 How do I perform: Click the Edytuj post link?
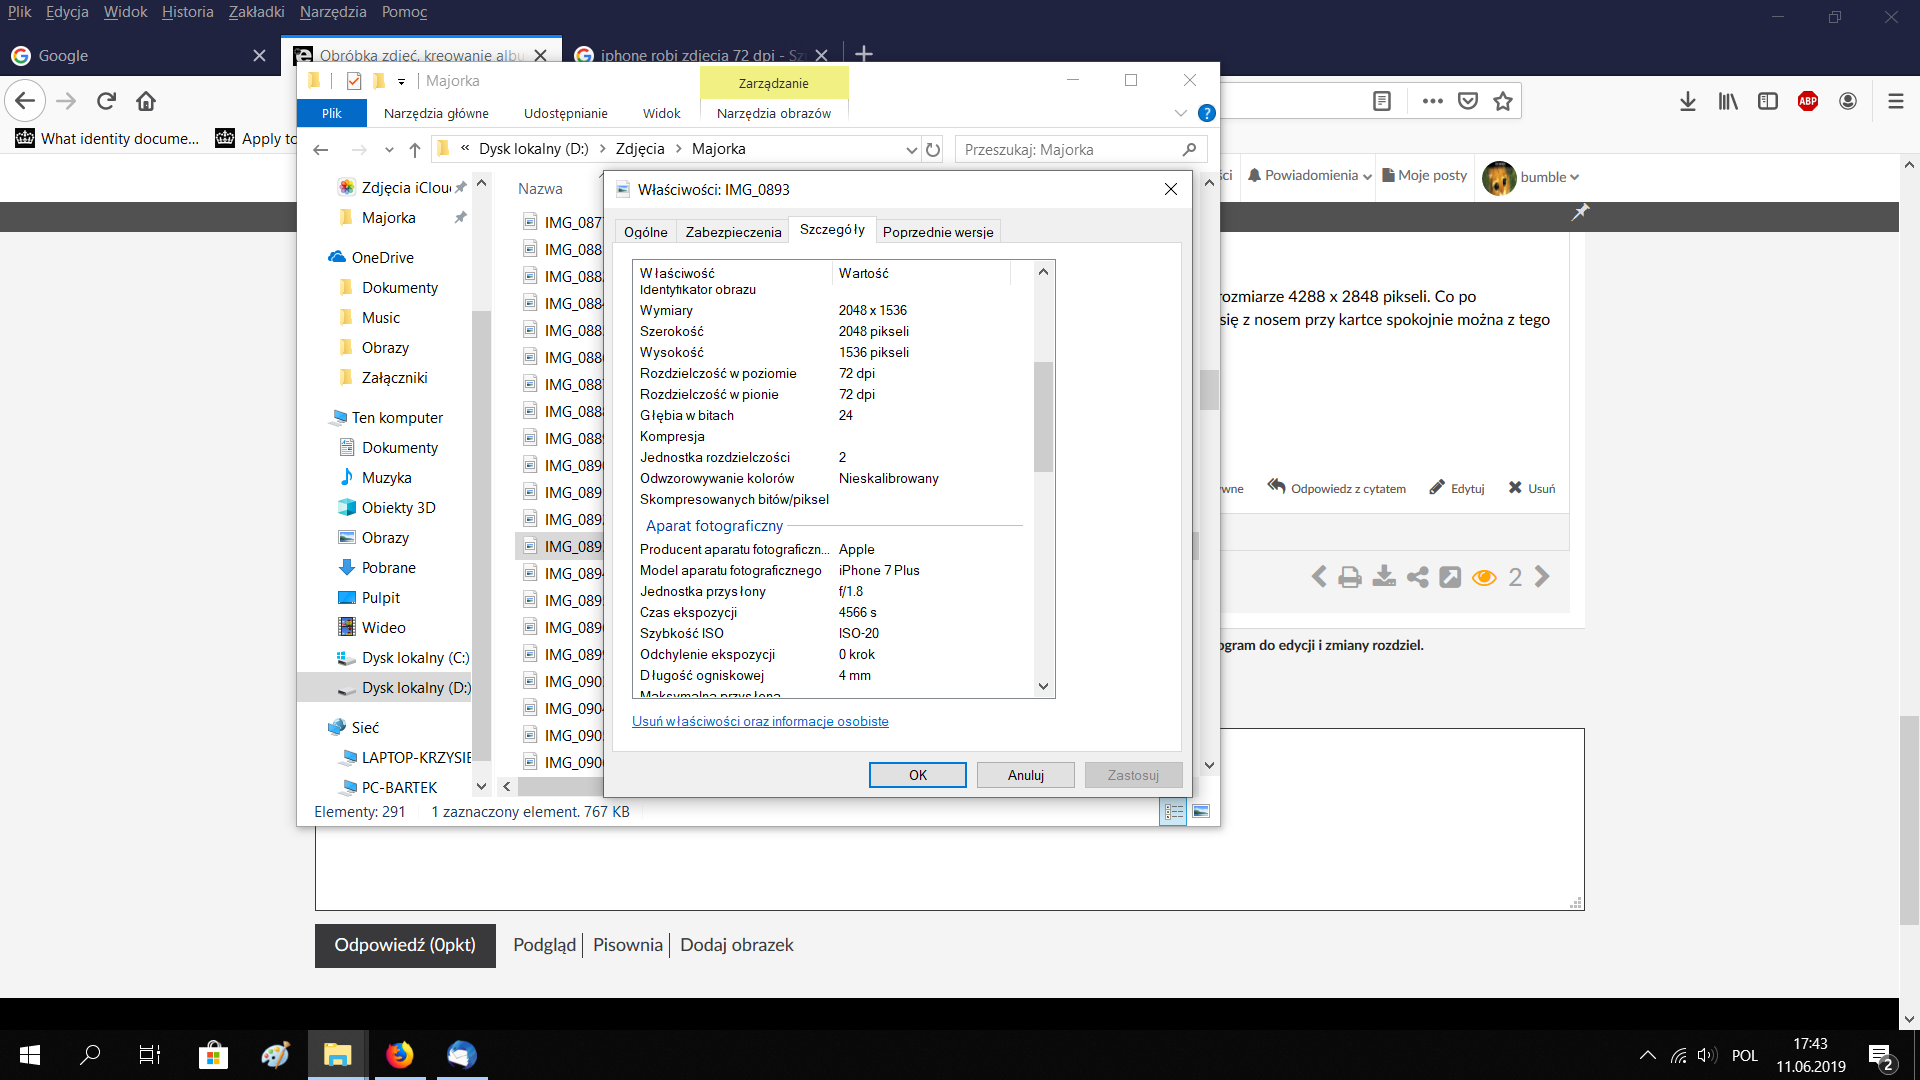[1457, 488]
